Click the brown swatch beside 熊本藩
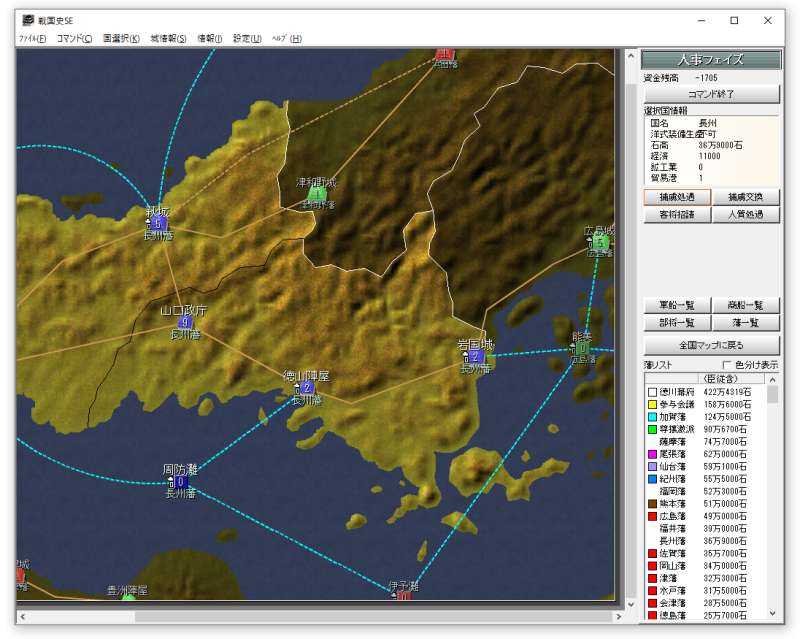 click(652, 504)
